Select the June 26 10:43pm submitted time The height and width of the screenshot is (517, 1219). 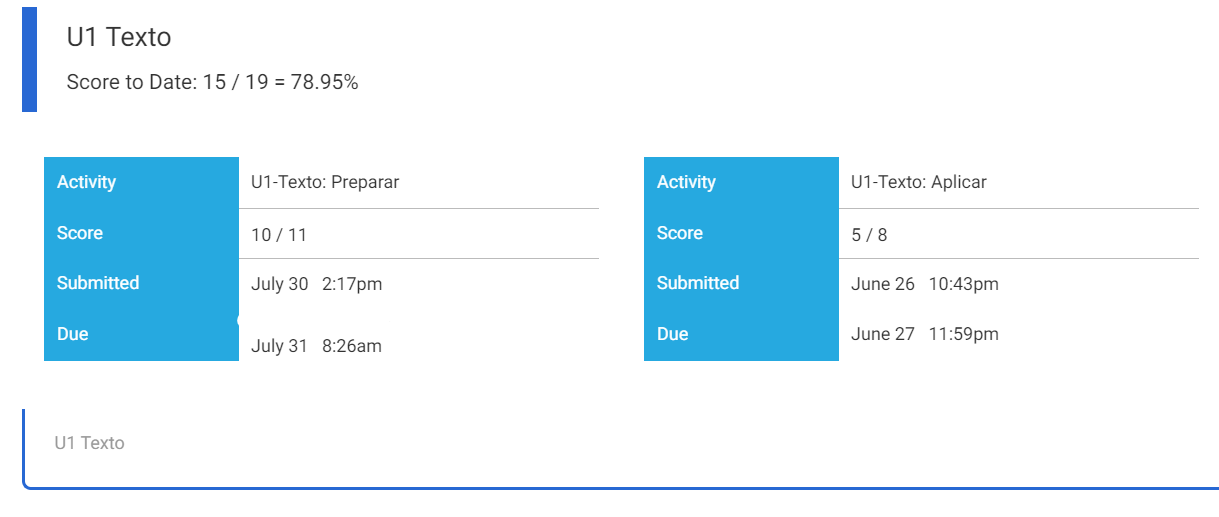(924, 284)
